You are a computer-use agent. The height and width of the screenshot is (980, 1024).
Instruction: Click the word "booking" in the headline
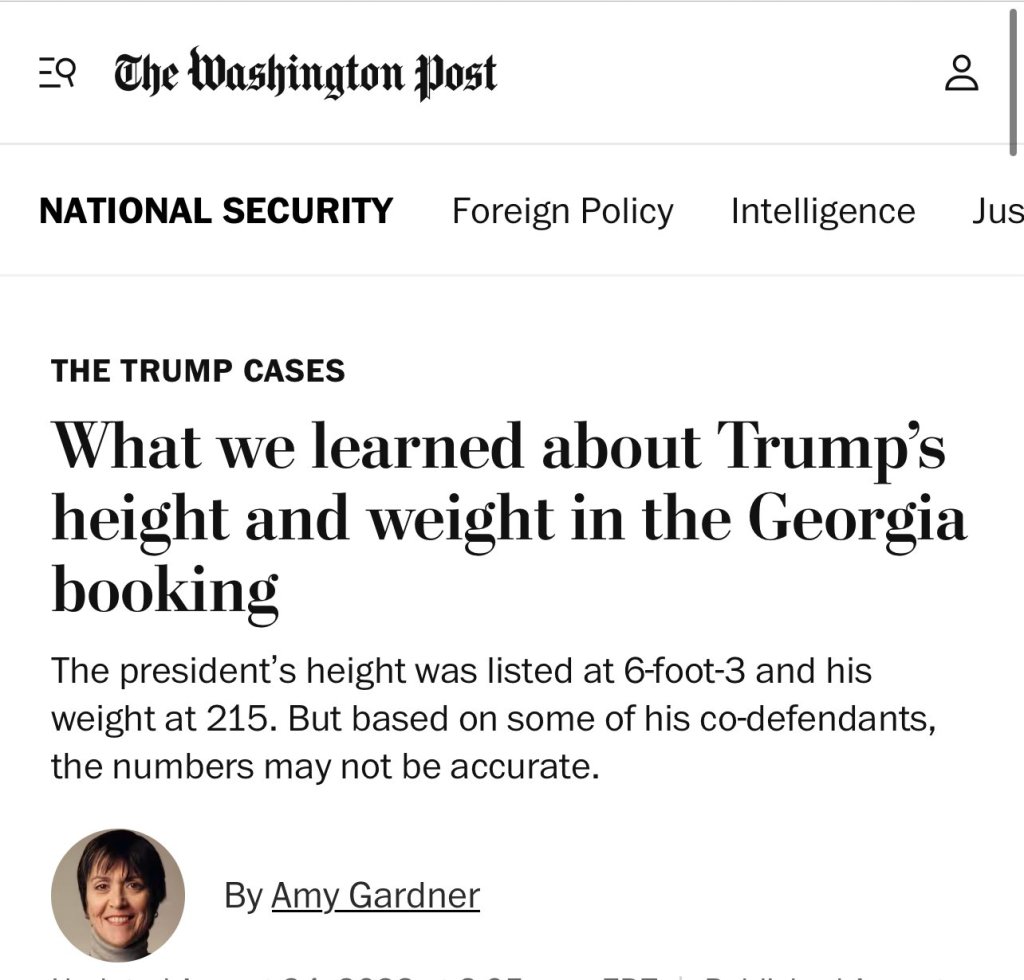click(165, 590)
